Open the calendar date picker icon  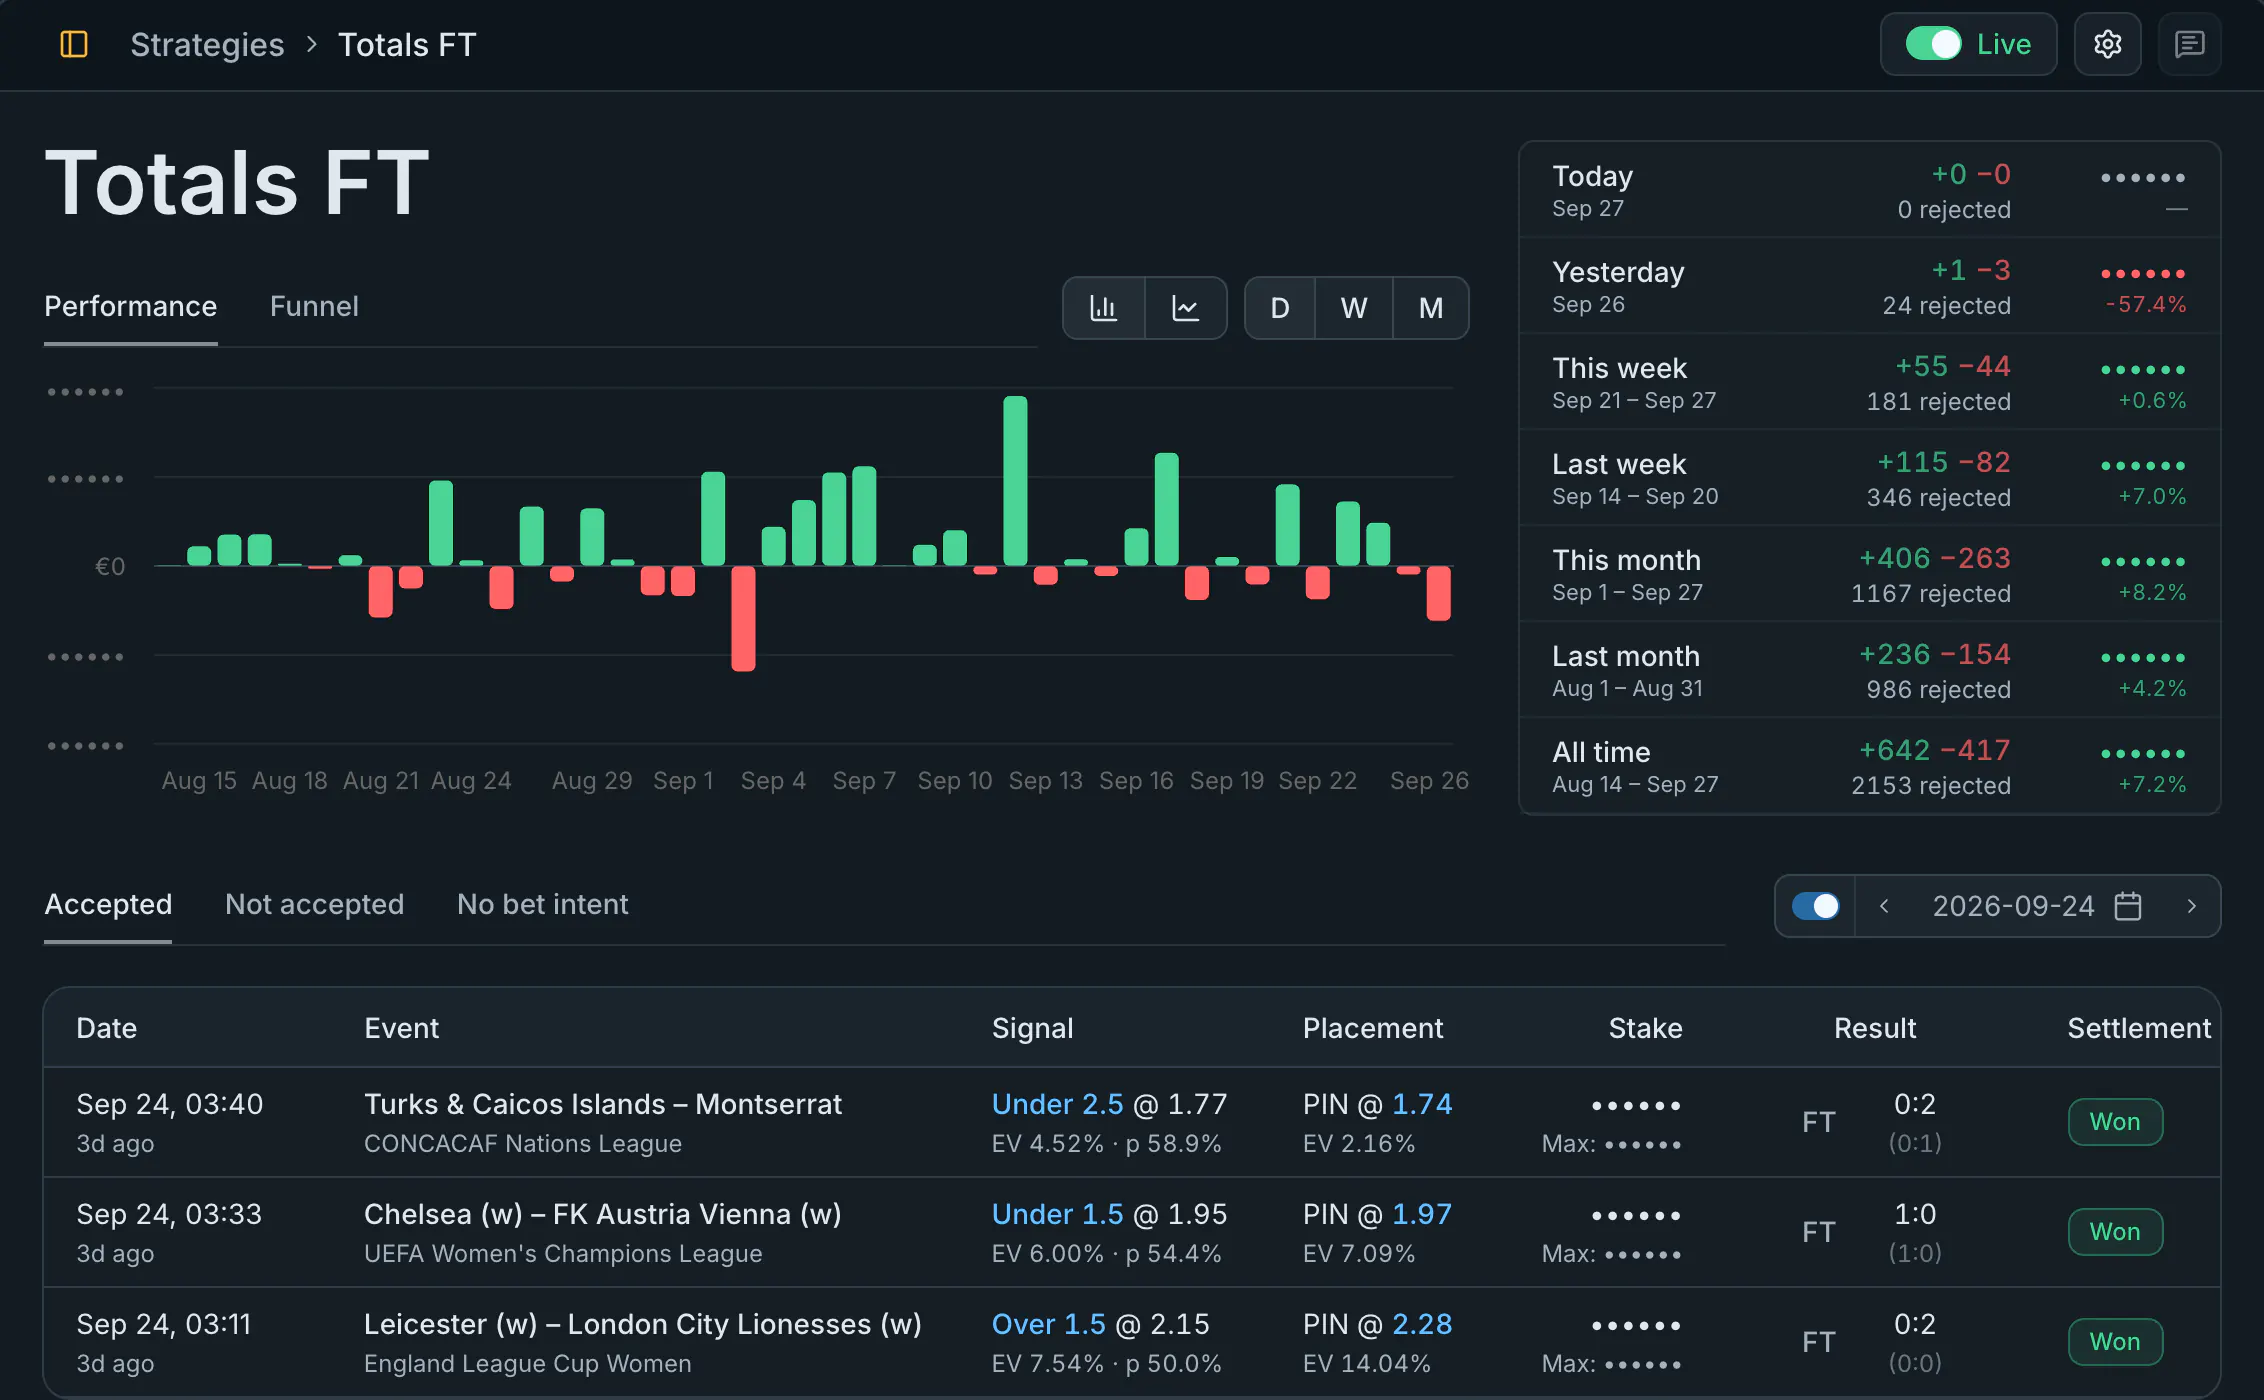coord(2128,906)
